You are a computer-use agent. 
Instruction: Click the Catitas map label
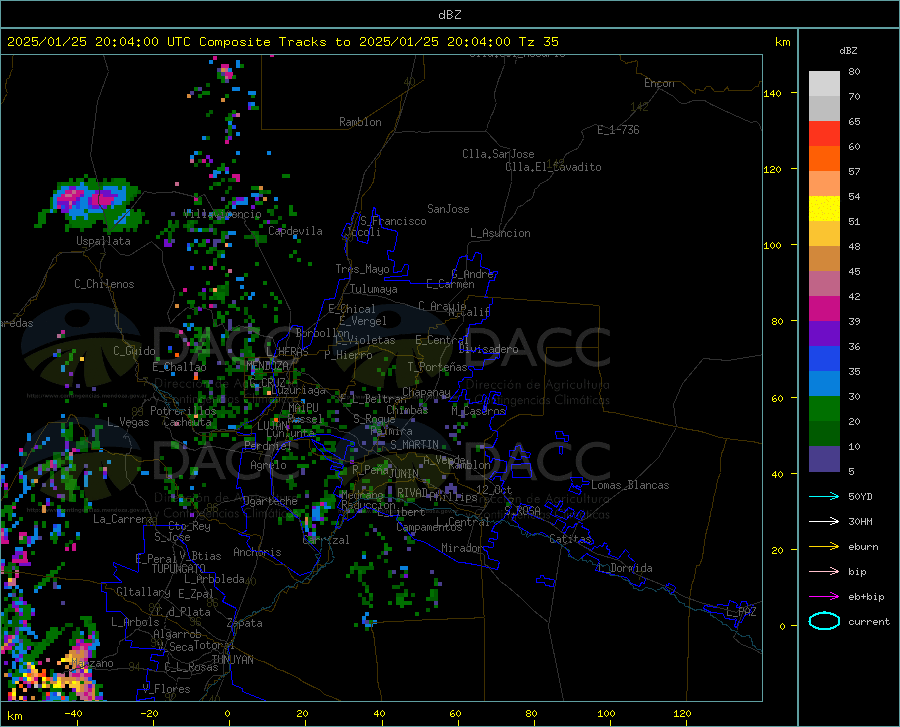[570, 539]
